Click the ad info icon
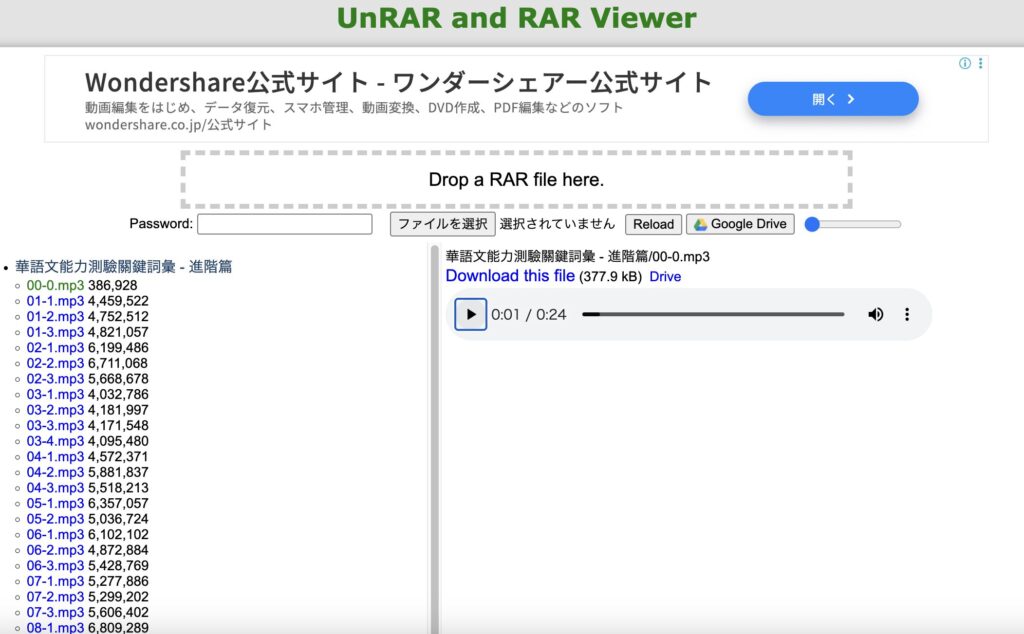Screen dimensions: 1024x634 [x=965, y=63]
